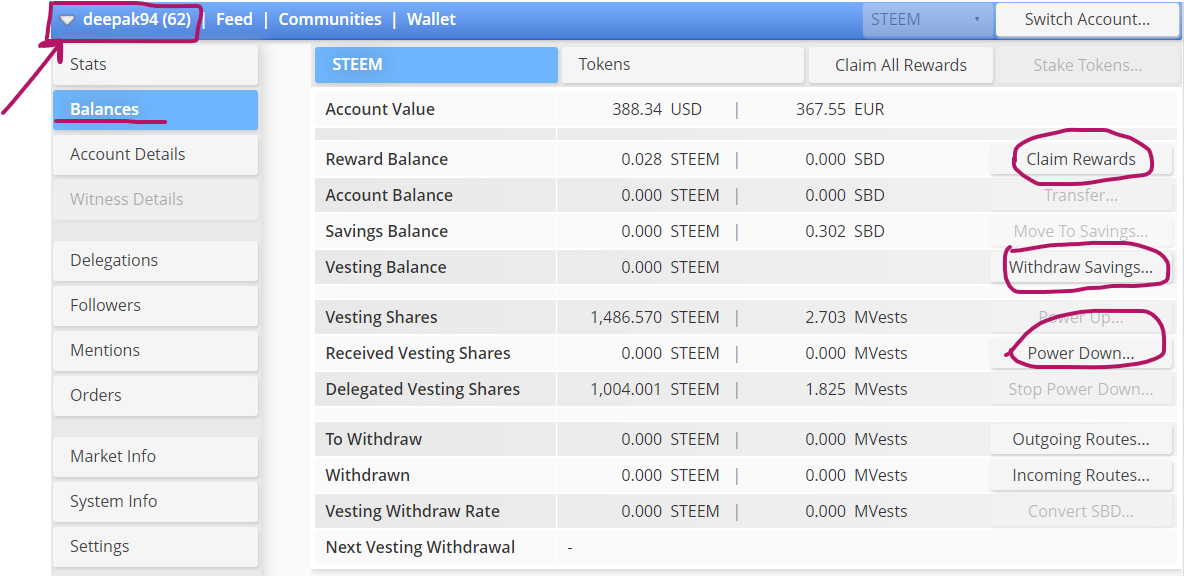This screenshot has width=1184, height=576.
Task: Open Outgoing Routes dialog
Action: [x=1080, y=440]
